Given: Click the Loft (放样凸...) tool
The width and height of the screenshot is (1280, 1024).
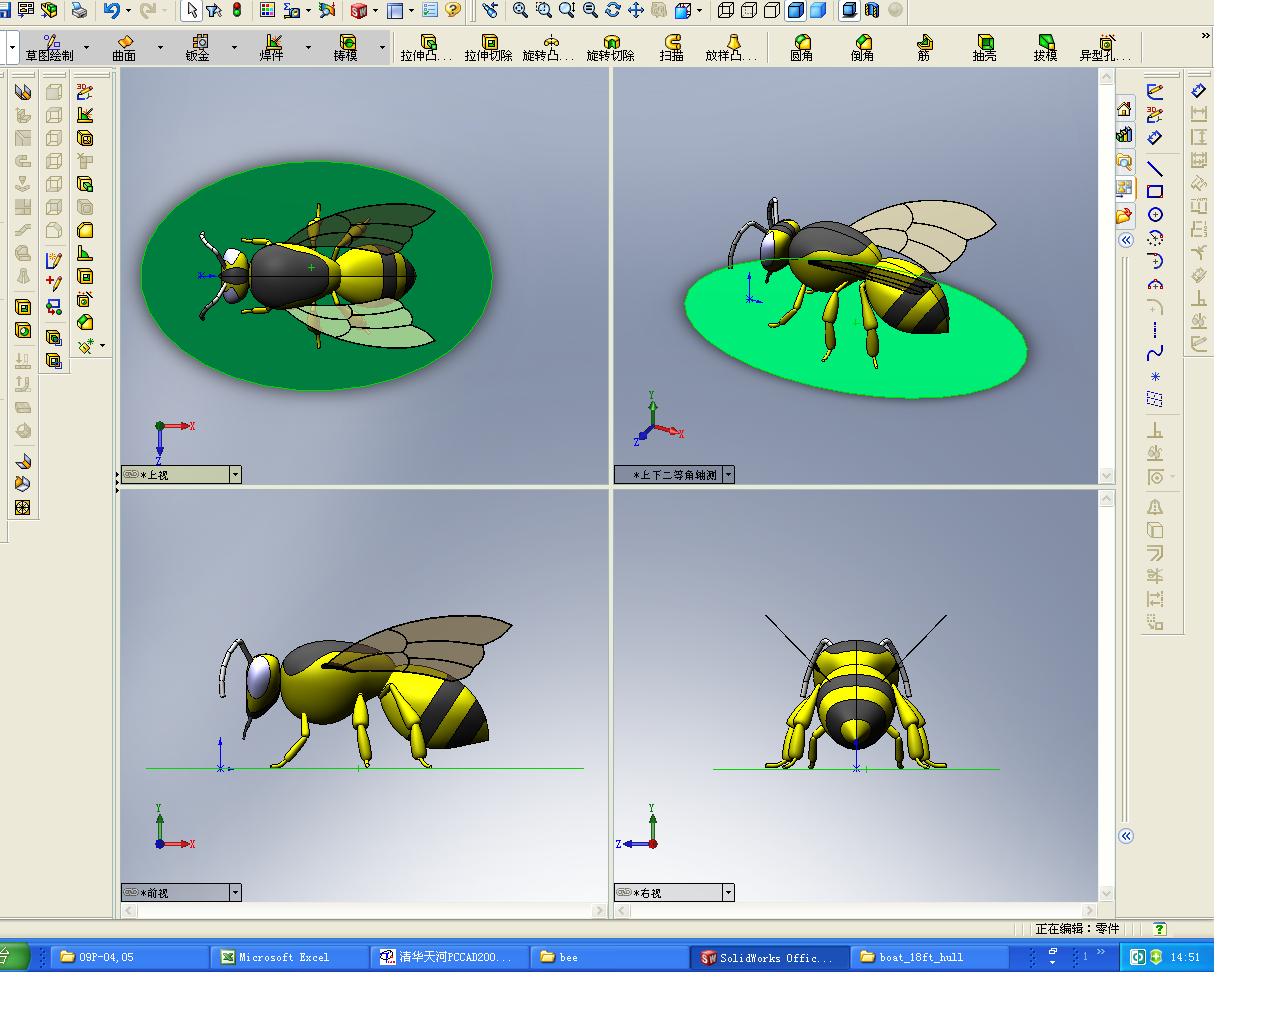Looking at the screenshot, I should tap(732, 48).
